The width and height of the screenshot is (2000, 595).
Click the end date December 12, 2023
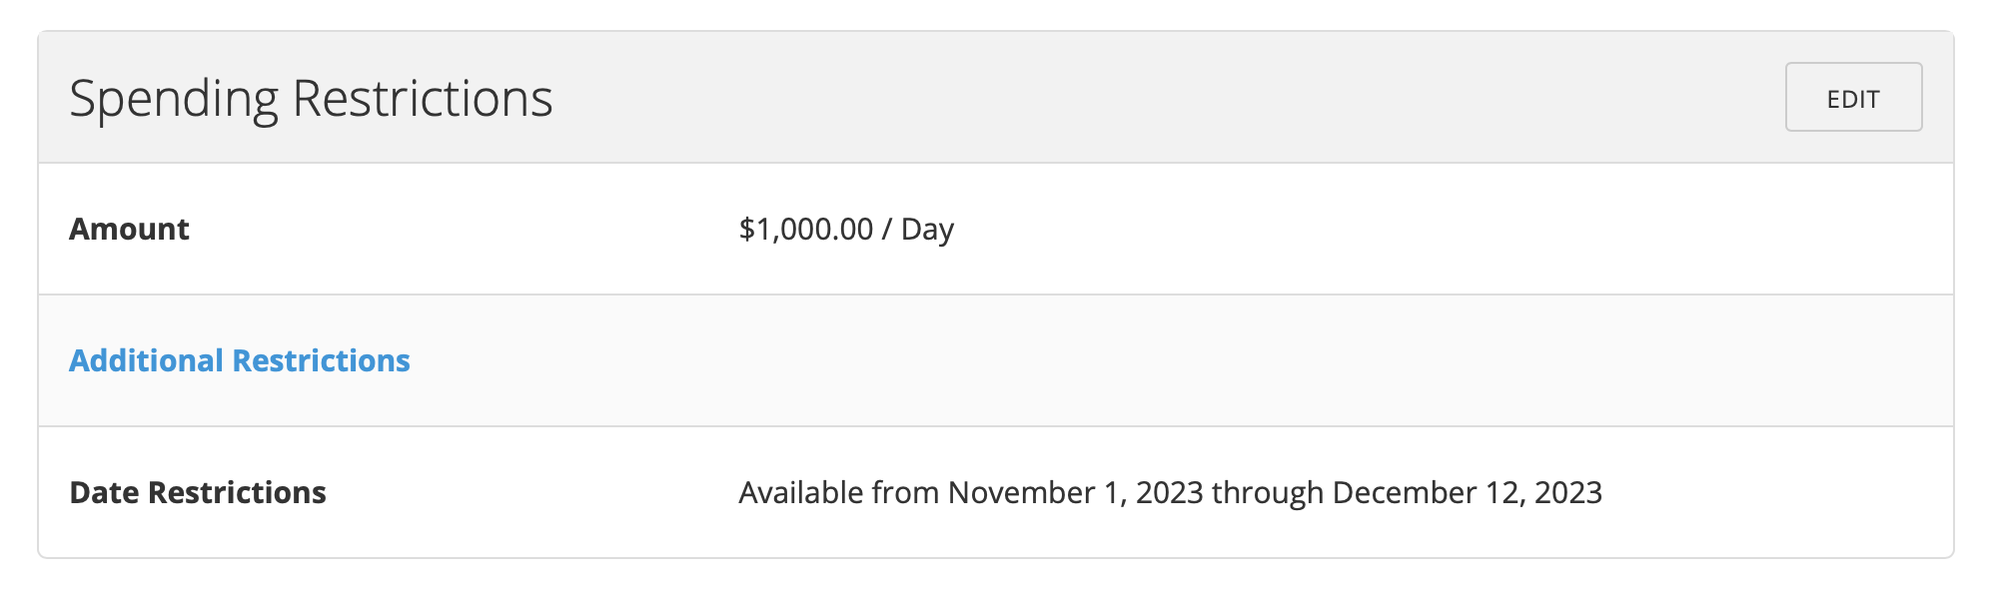pyautogui.click(x=1467, y=492)
